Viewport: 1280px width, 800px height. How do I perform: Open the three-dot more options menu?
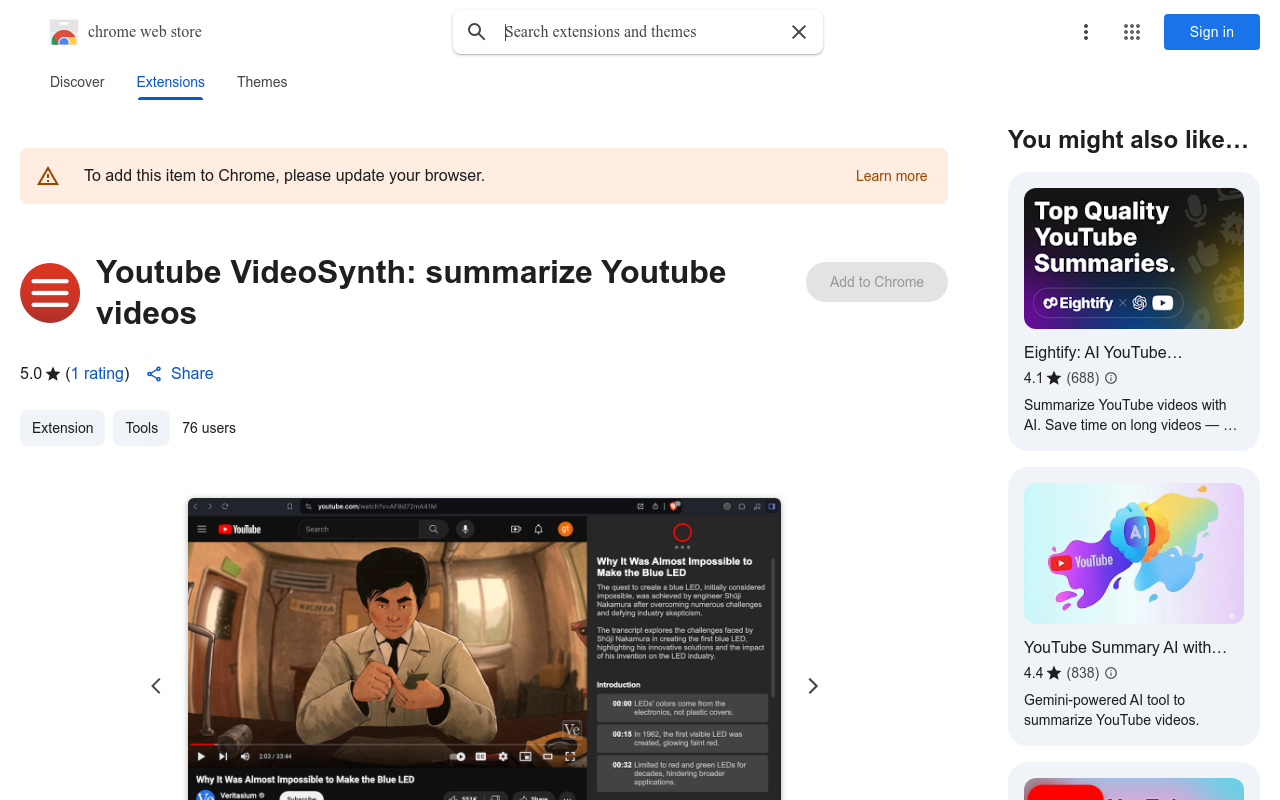click(1086, 32)
